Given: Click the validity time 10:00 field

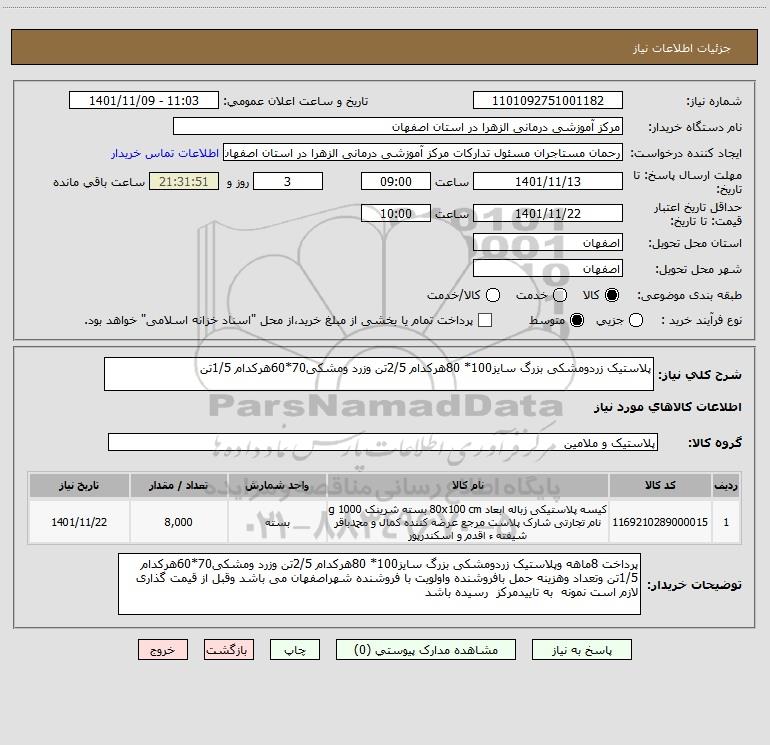Looking at the screenshot, I should [396, 213].
